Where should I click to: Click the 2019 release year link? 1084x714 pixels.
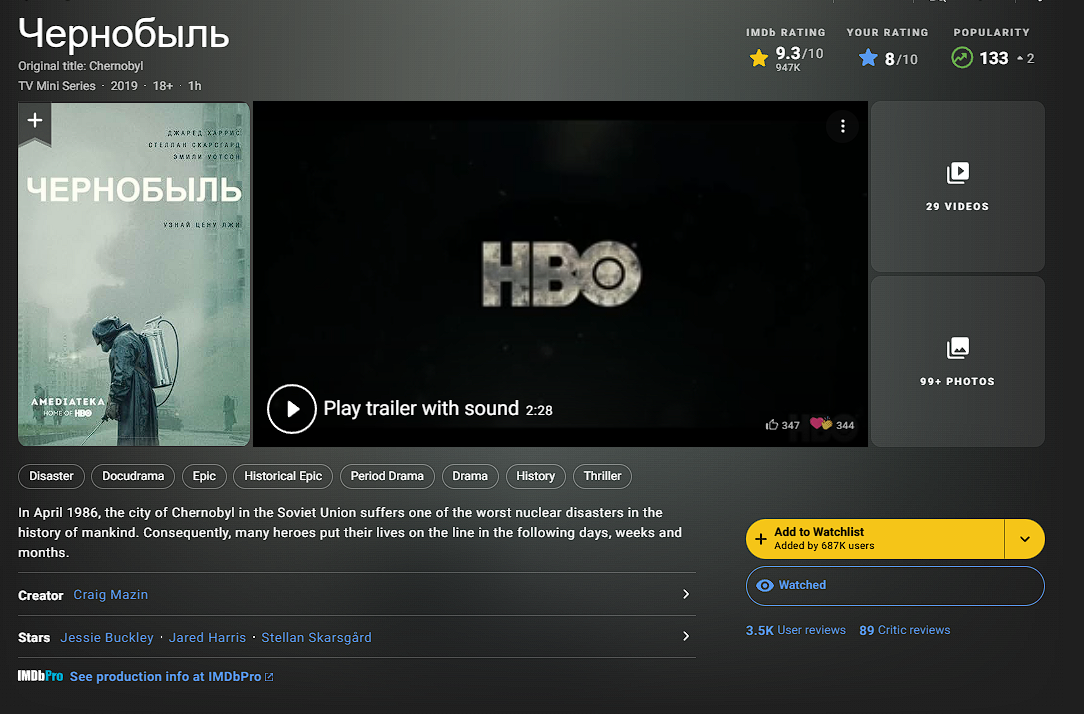pyautogui.click(x=124, y=86)
